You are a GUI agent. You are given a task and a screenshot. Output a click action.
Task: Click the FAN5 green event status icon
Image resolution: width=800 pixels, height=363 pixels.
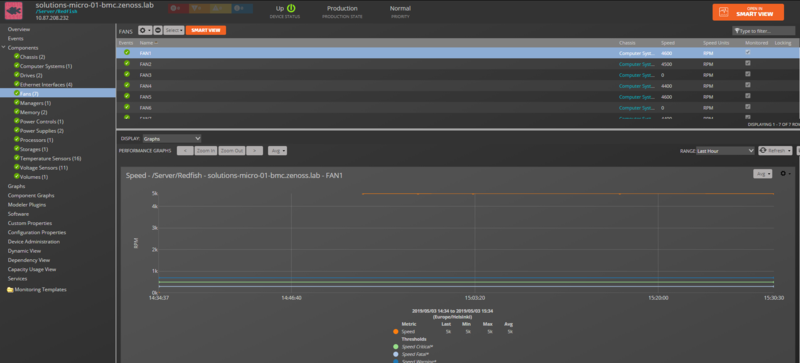pos(127,96)
